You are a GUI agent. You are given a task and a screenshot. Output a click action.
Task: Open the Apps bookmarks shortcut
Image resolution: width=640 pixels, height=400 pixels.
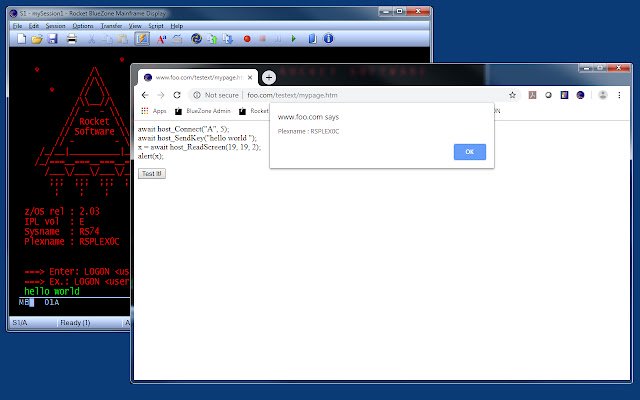coord(154,111)
